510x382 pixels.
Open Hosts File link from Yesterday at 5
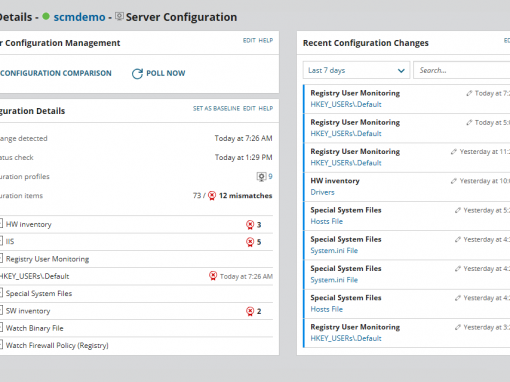pos(327,221)
